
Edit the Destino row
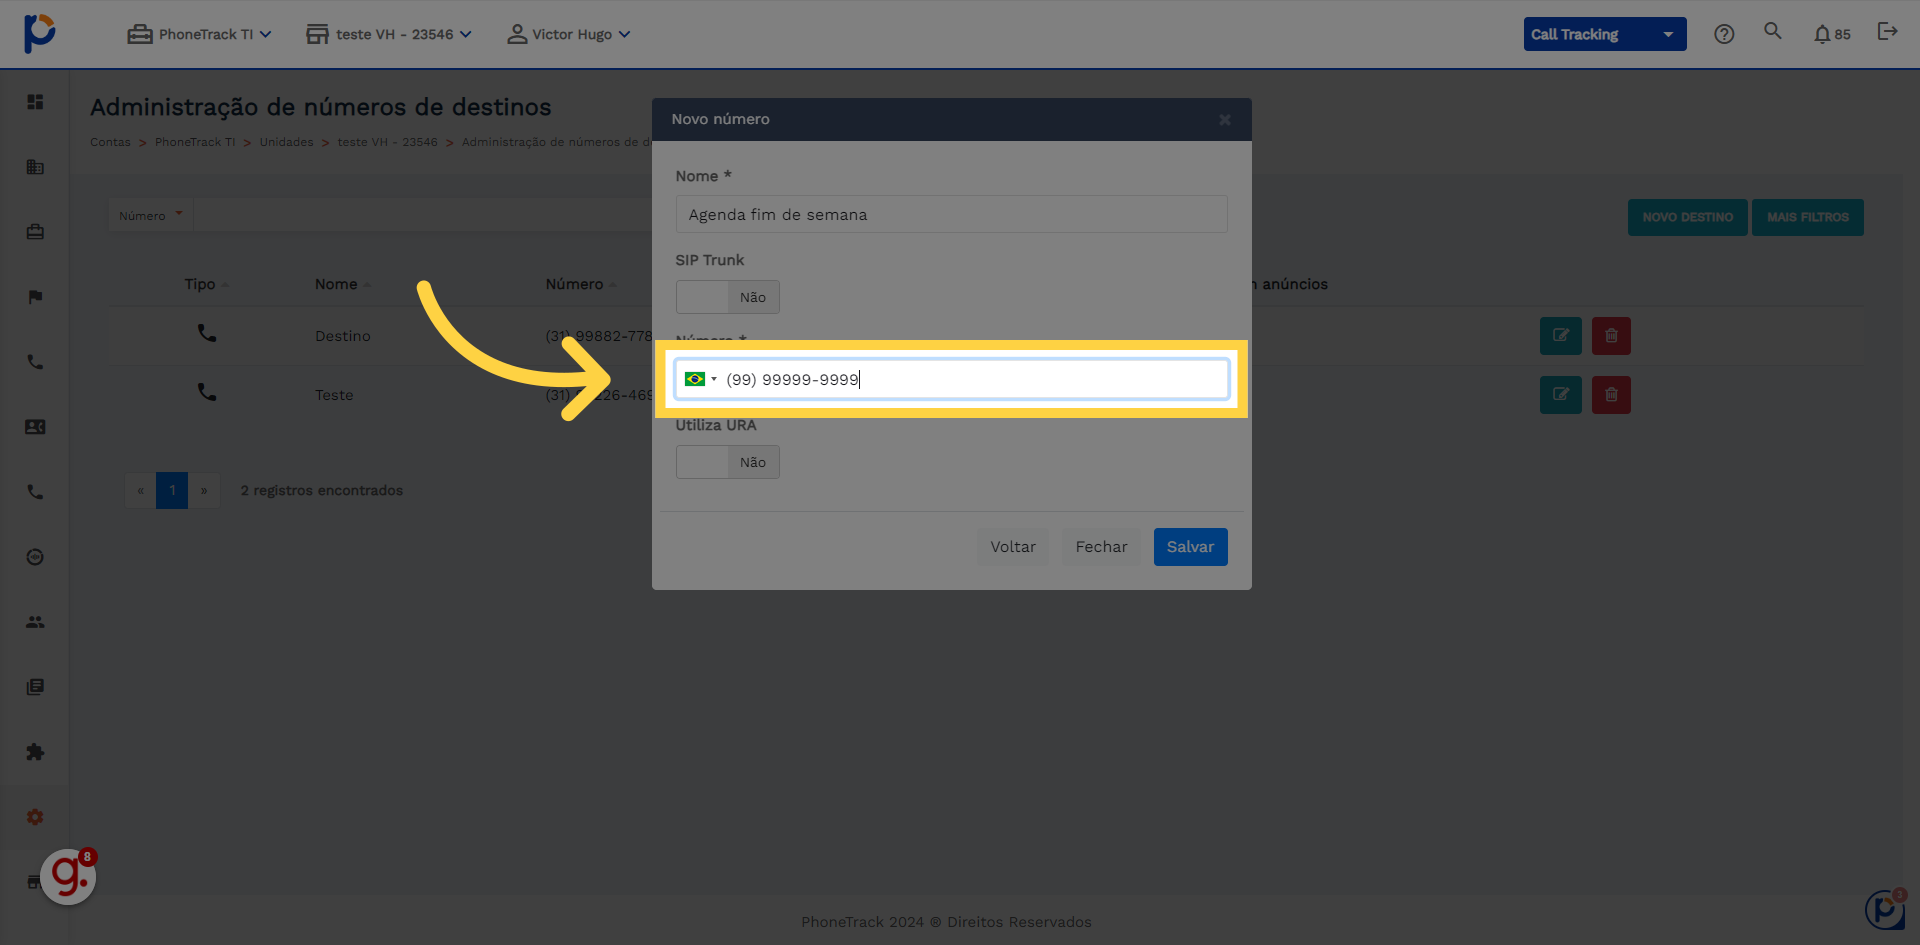click(x=1560, y=336)
